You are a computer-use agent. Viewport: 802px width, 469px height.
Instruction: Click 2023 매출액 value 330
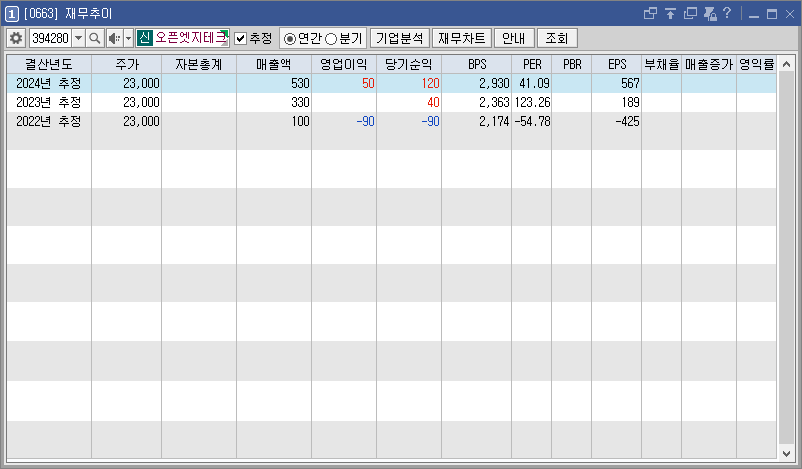pos(300,102)
